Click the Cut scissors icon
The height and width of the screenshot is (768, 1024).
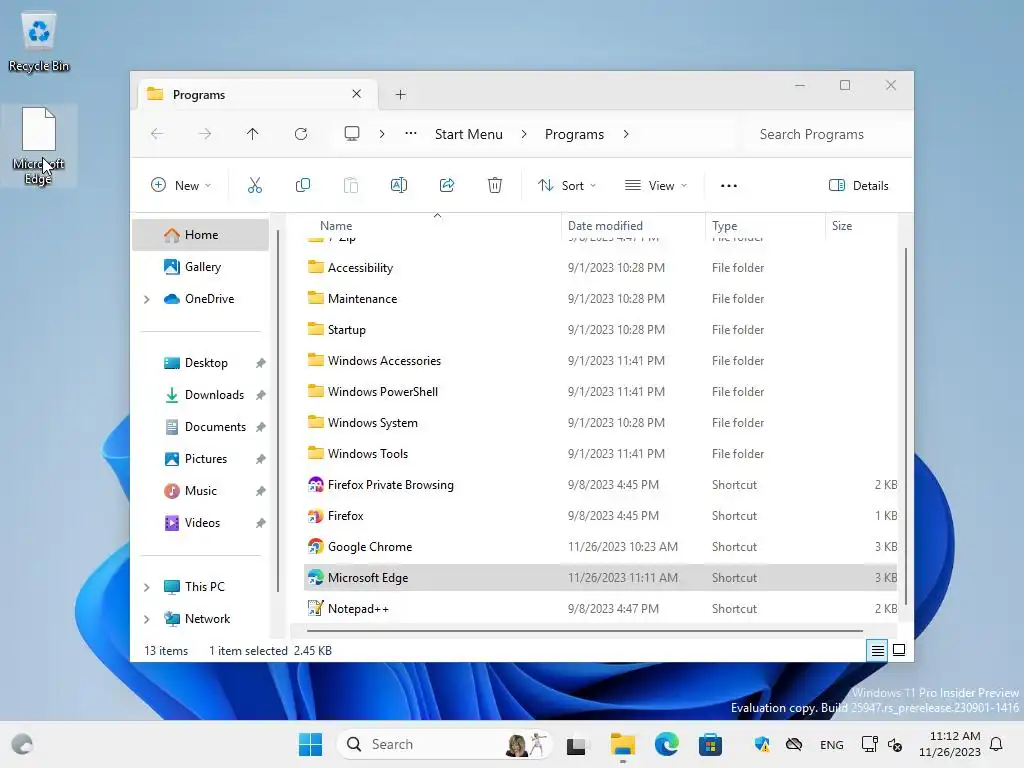[x=255, y=185]
